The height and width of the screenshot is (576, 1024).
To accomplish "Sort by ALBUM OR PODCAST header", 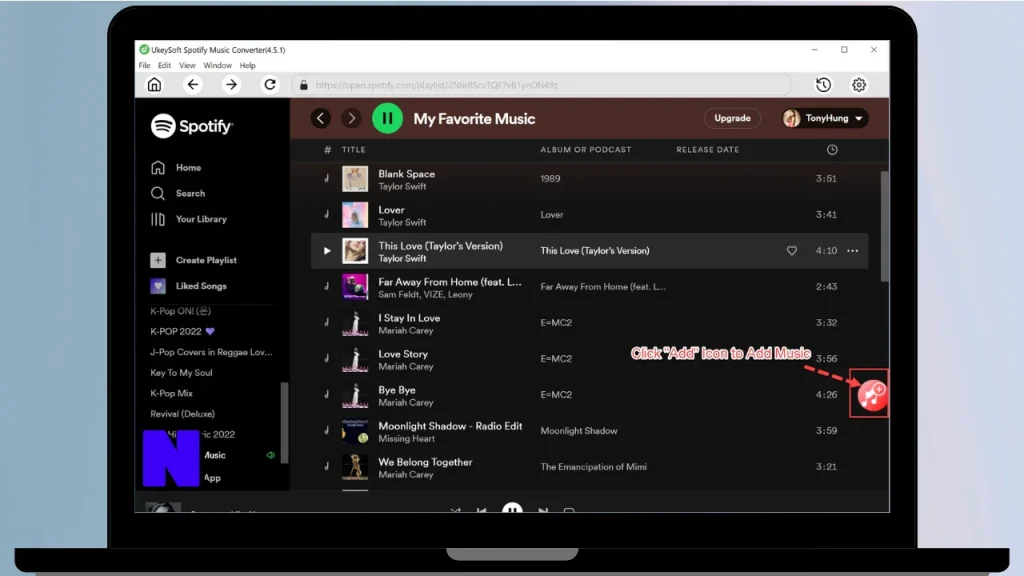I will point(586,150).
